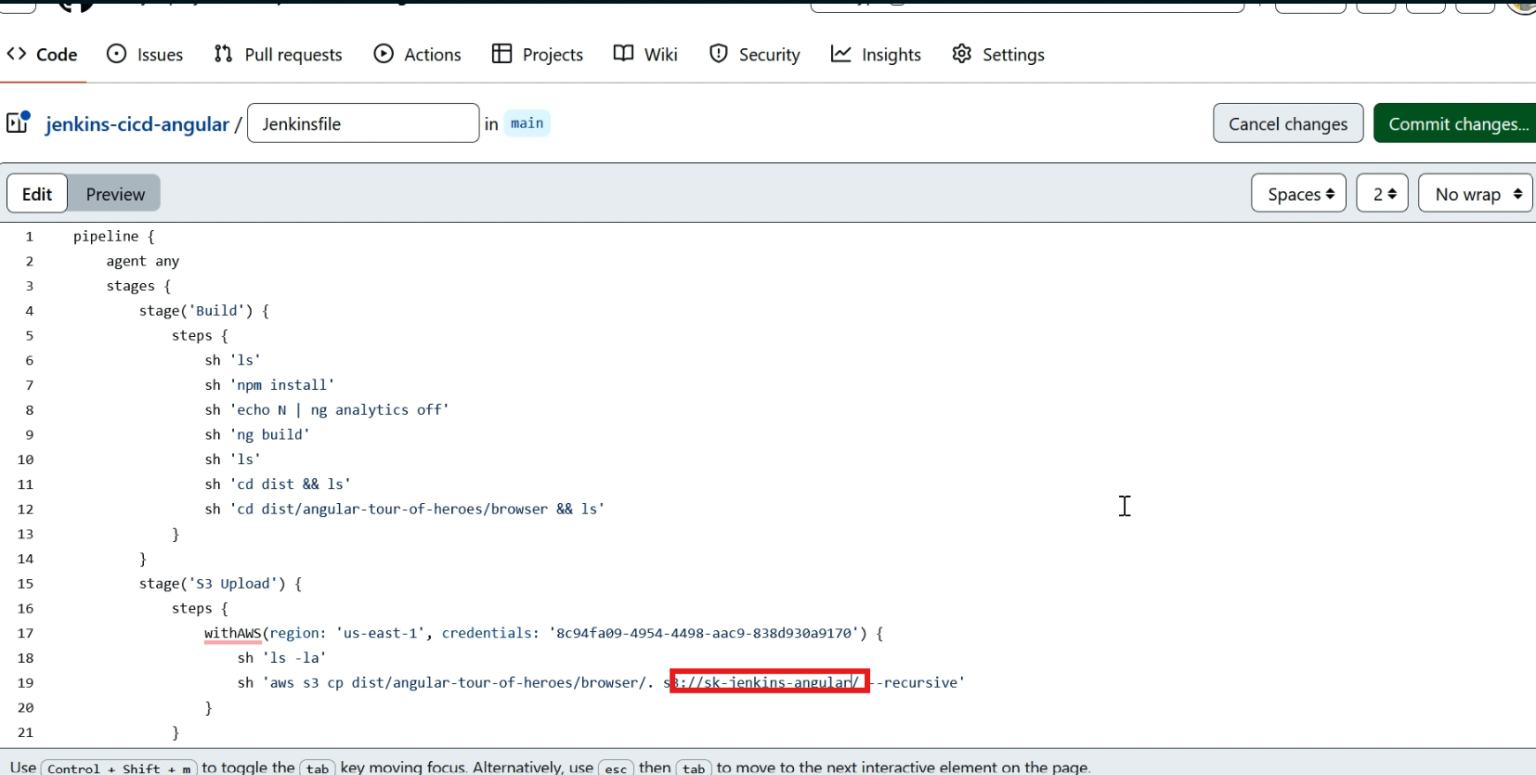This screenshot has height=775, width=1536.
Task: Click the repository icon beside jenkins-cicd-angular
Action: click(x=17, y=122)
